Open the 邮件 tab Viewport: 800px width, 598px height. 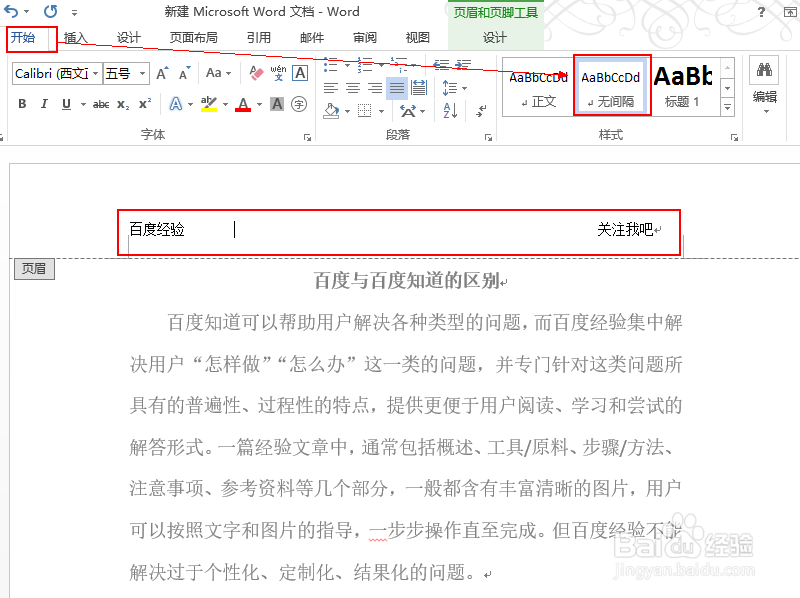pos(312,38)
